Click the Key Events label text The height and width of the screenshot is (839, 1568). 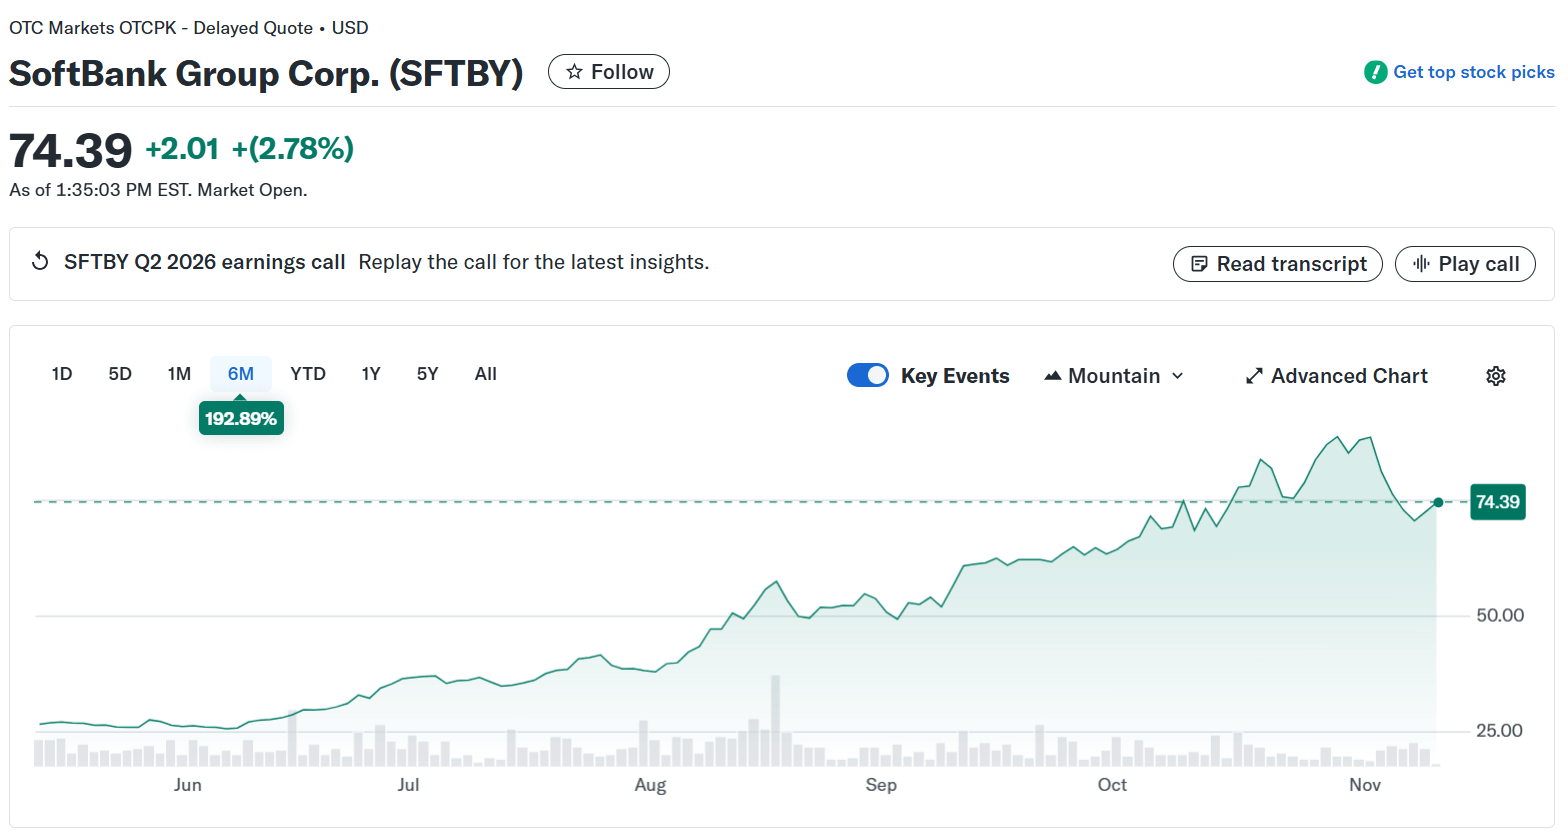(x=955, y=376)
